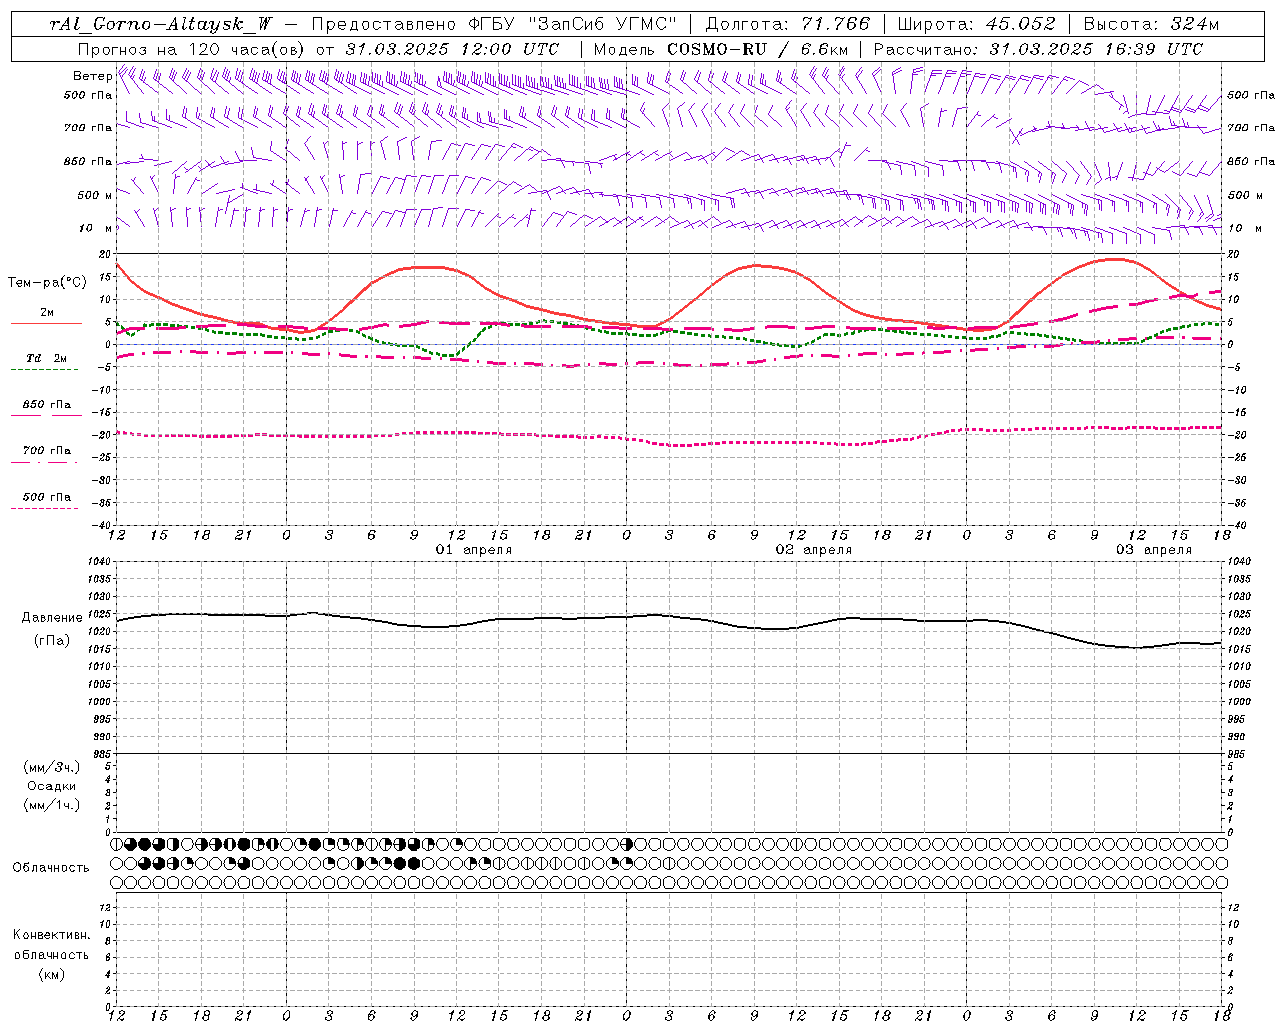Click the 02 апреля date label

814,550
